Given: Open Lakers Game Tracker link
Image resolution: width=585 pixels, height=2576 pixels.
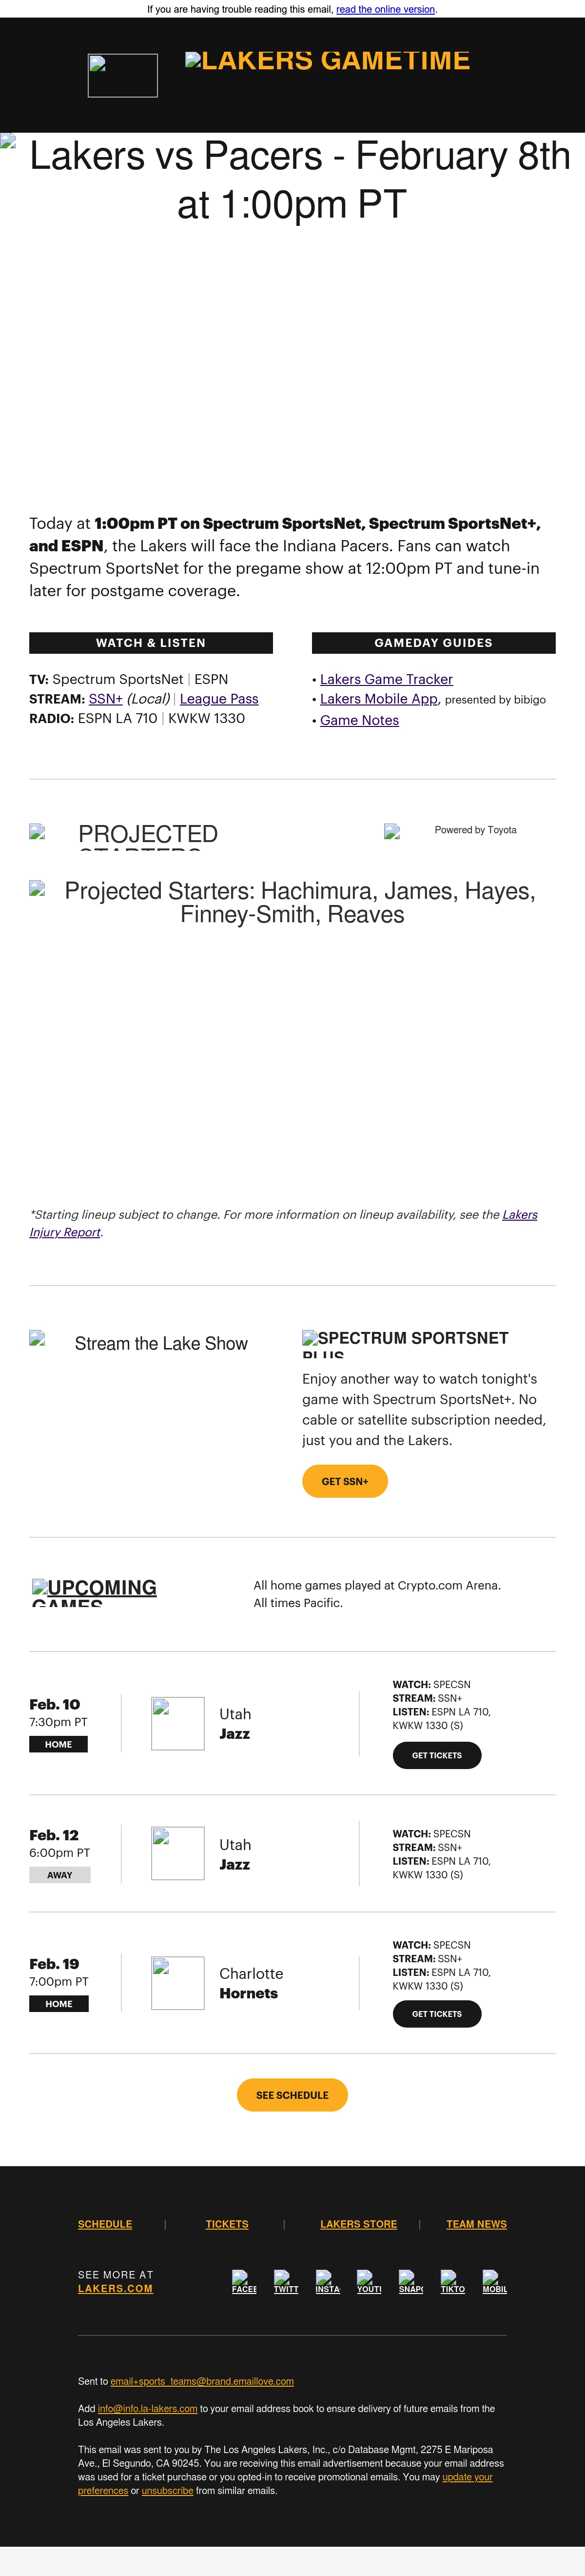Looking at the screenshot, I should tap(386, 679).
